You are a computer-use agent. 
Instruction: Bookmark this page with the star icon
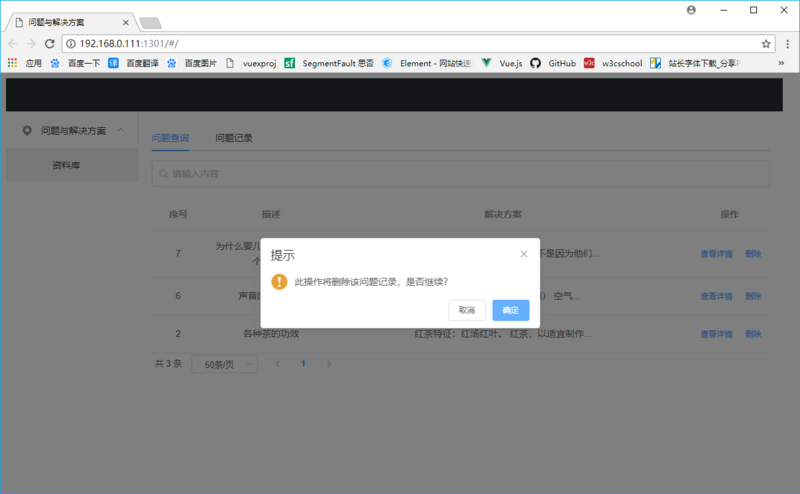766,44
